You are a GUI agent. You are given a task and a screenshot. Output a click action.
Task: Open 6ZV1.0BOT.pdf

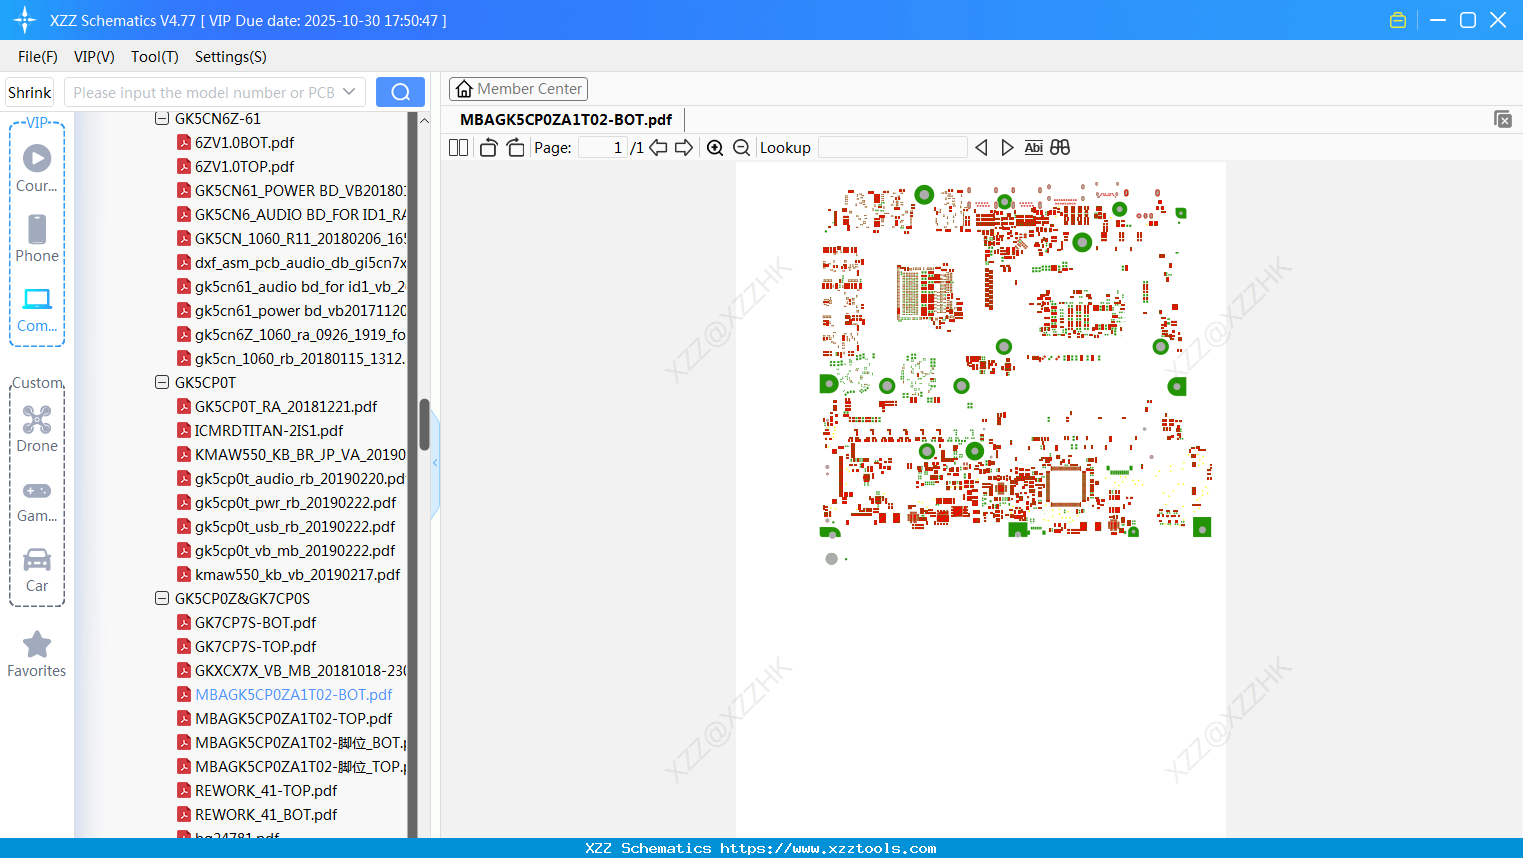[244, 143]
